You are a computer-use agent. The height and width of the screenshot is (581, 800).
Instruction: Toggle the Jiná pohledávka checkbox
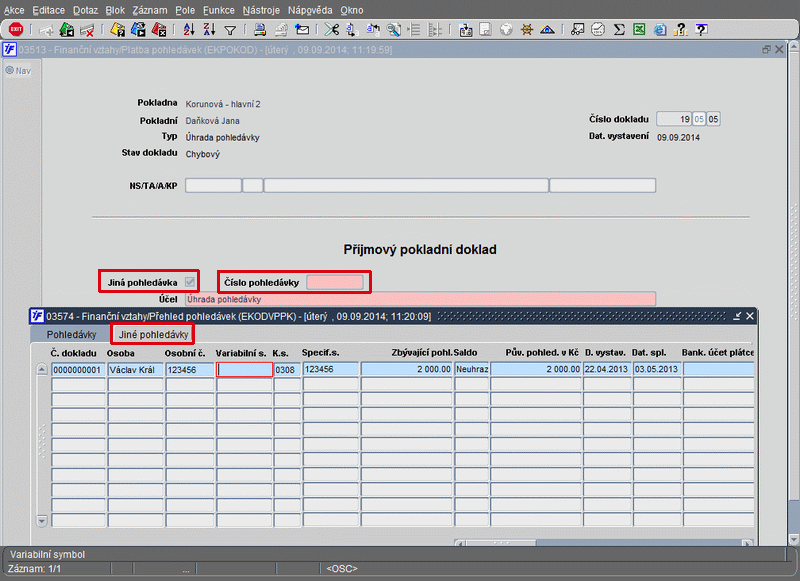[x=190, y=282]
